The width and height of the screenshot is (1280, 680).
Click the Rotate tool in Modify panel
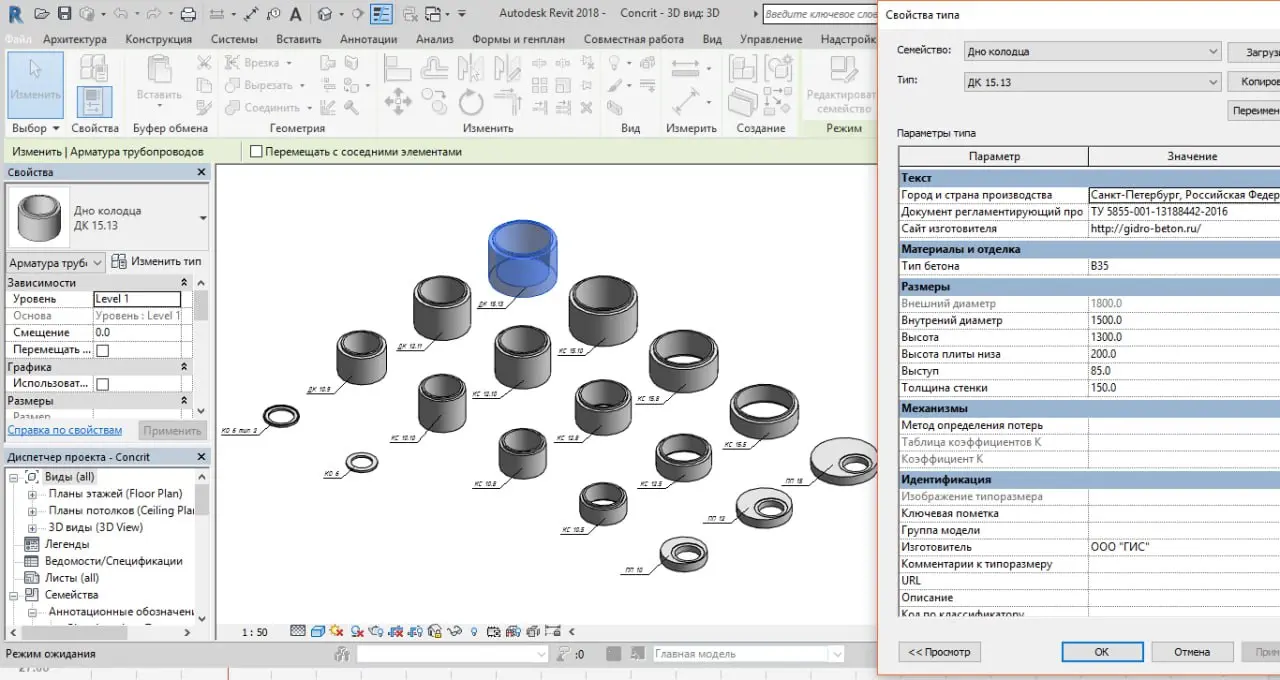click(471, 101)
